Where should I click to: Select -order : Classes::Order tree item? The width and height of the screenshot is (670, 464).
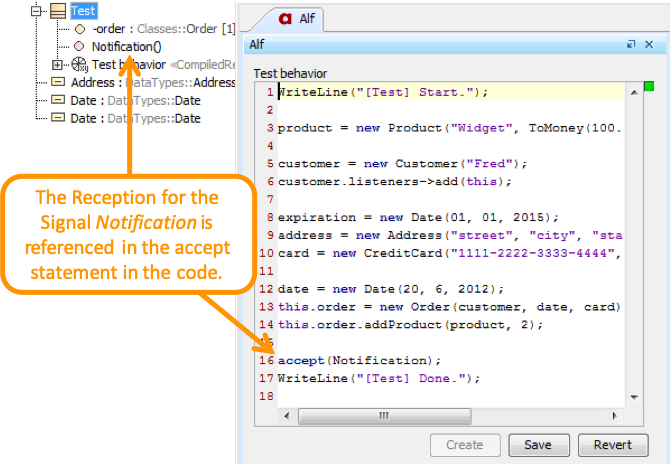coord(164,29)
